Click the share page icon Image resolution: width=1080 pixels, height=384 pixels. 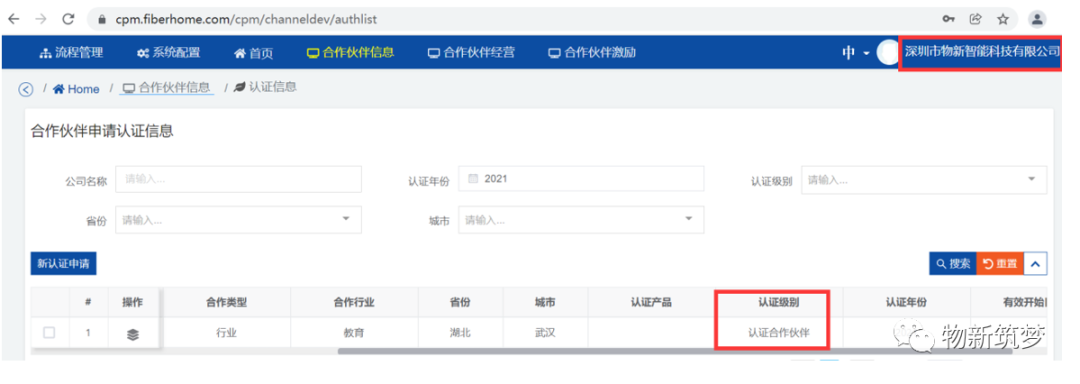pyautogui.click(x=976, y=19)
